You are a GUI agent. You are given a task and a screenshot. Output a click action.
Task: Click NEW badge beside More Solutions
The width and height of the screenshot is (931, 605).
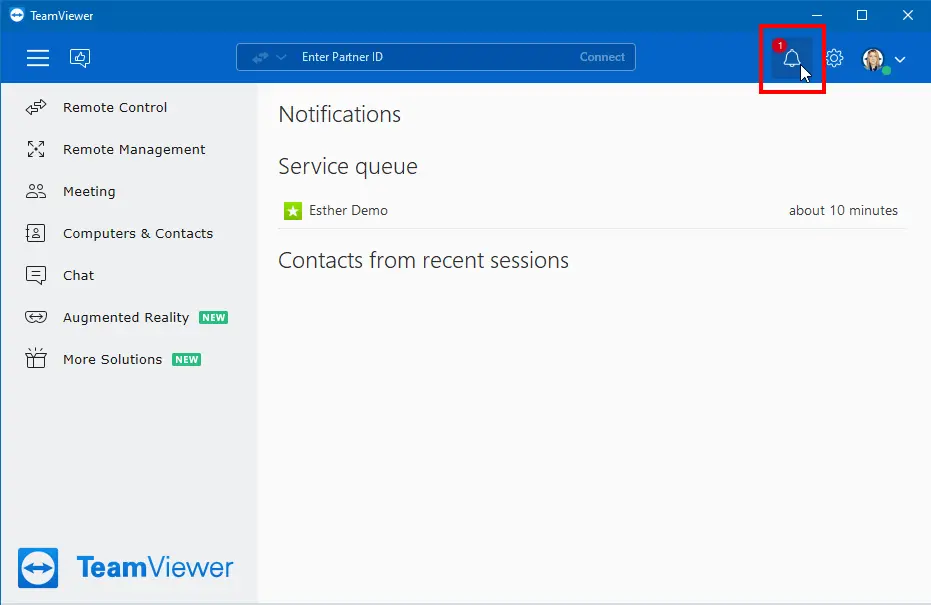[x=186, y=360]
